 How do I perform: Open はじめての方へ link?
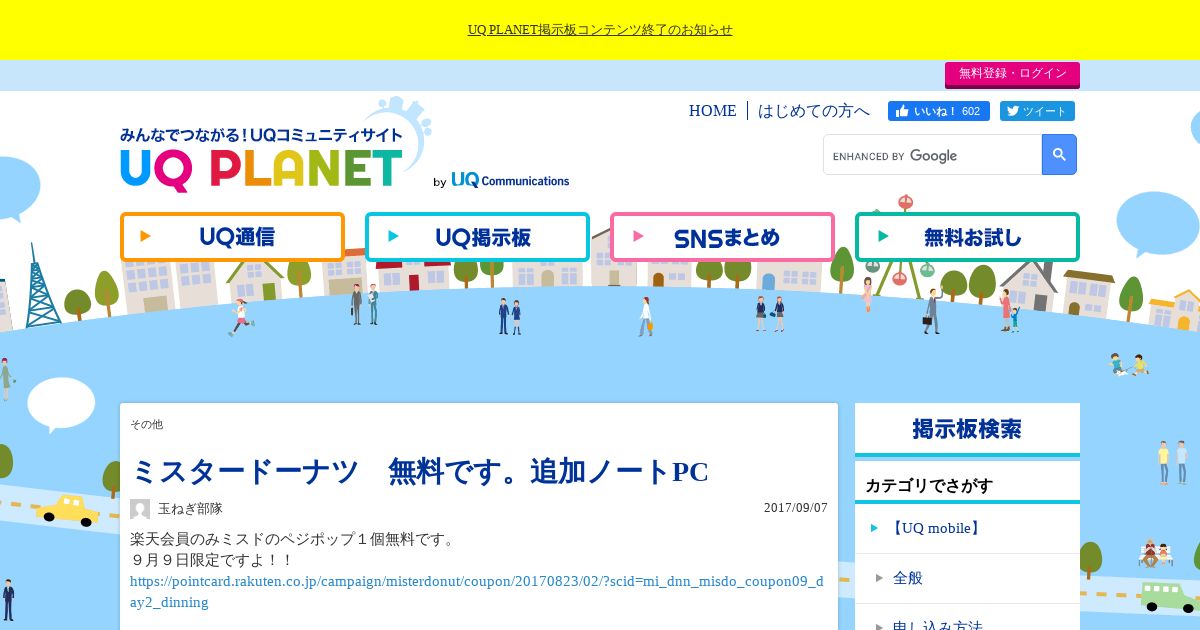coord(814,111)
